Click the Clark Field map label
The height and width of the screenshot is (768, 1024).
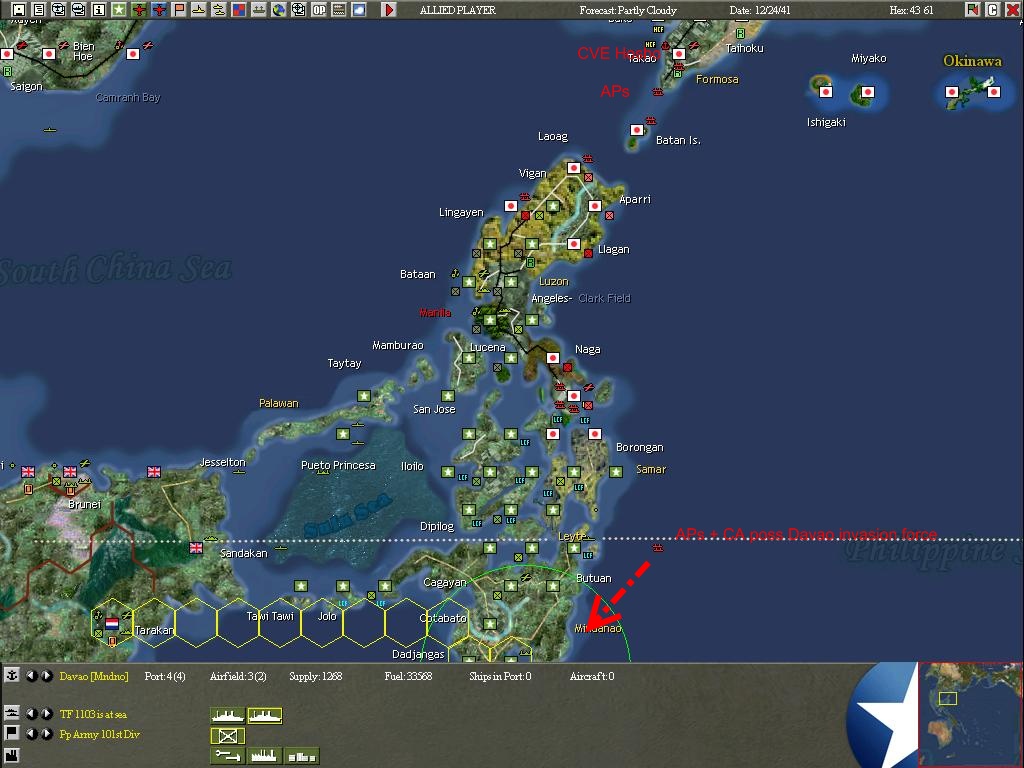point(604,298)
